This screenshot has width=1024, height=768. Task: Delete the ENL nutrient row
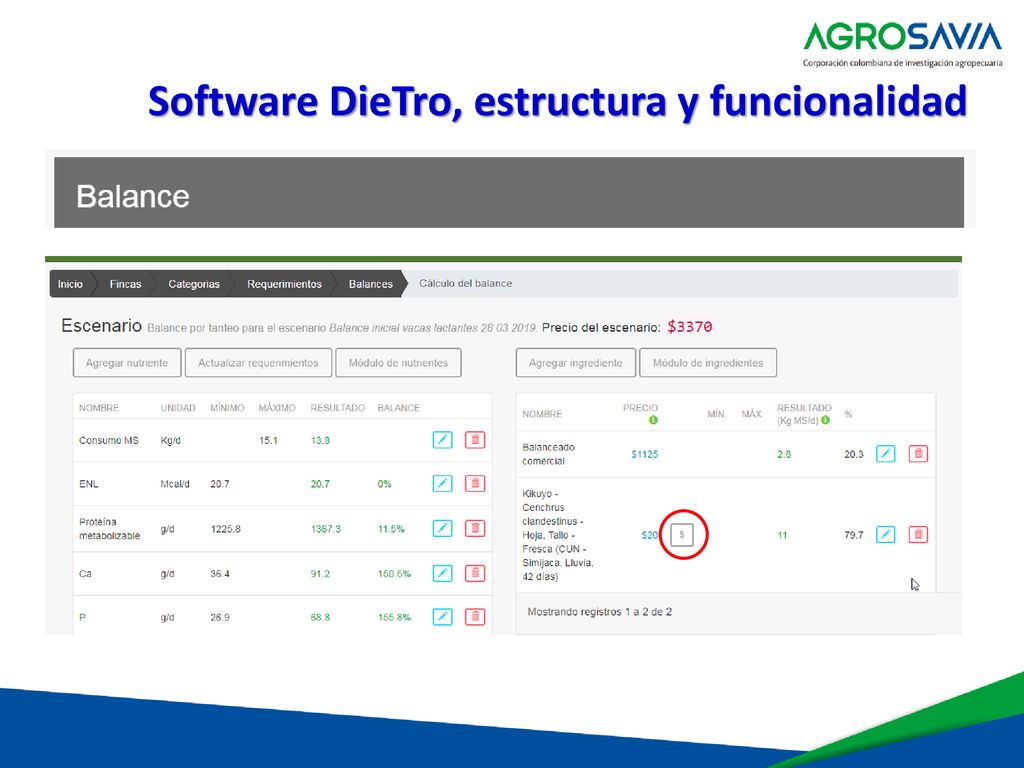pos(475,483)
